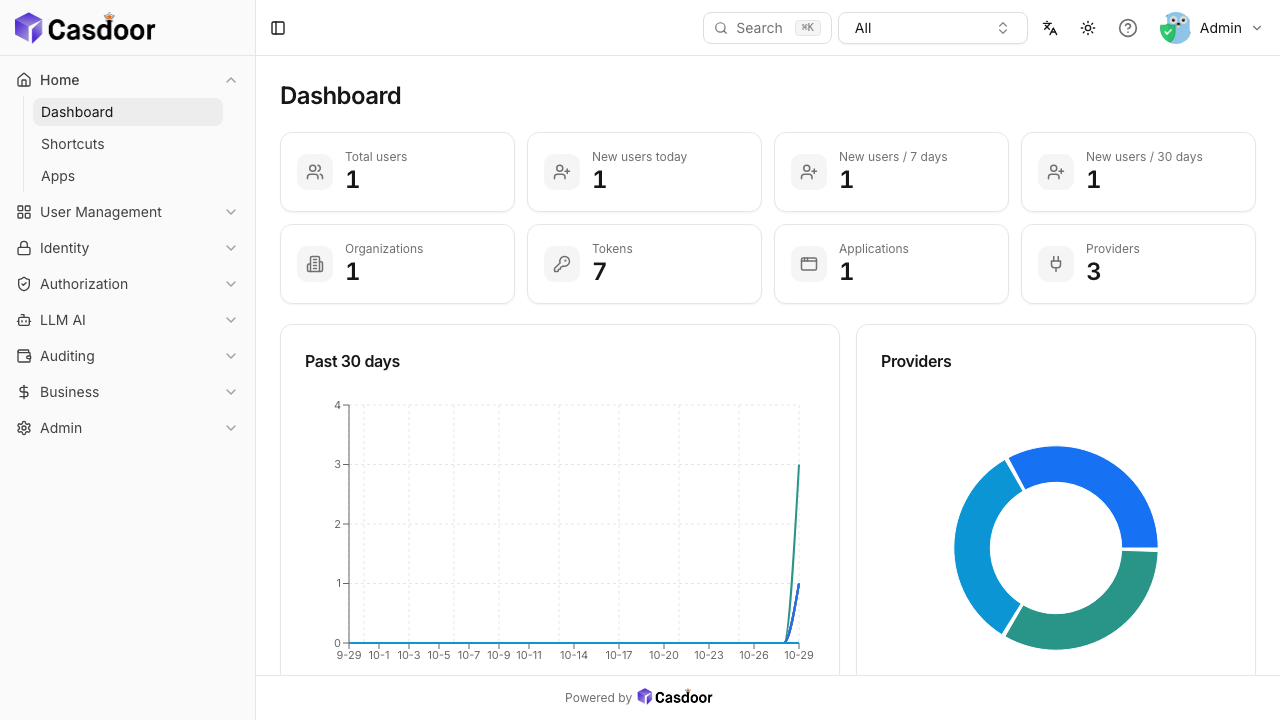The height and width of the screenshot is (720, 1280).
Task: Click the Home house icon
Action: click(24, 80)
